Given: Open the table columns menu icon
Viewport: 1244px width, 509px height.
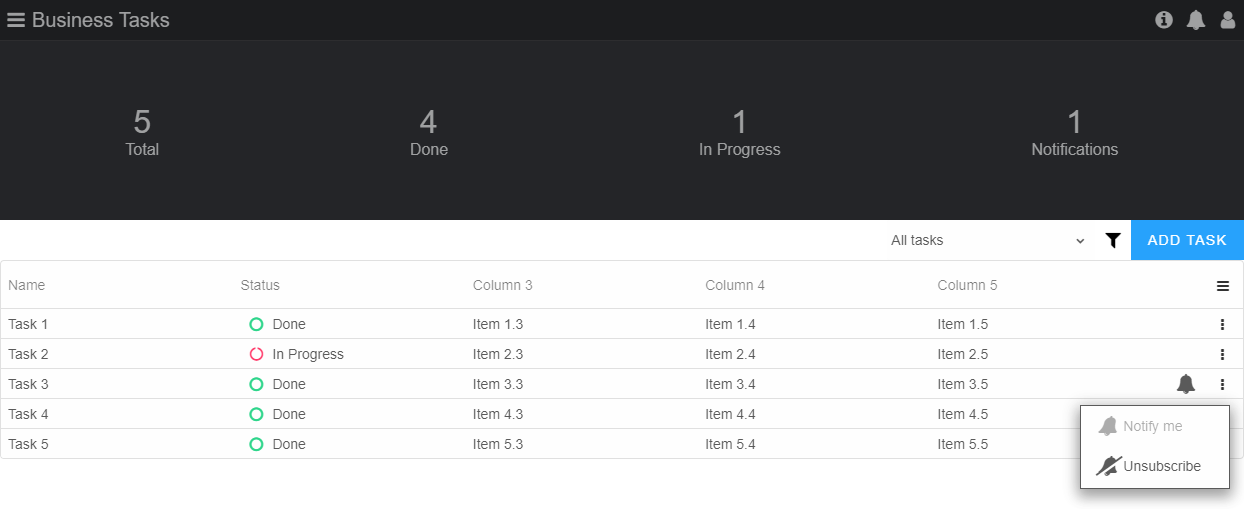Looking at the screenshot, I should [x=1222, y=286].
